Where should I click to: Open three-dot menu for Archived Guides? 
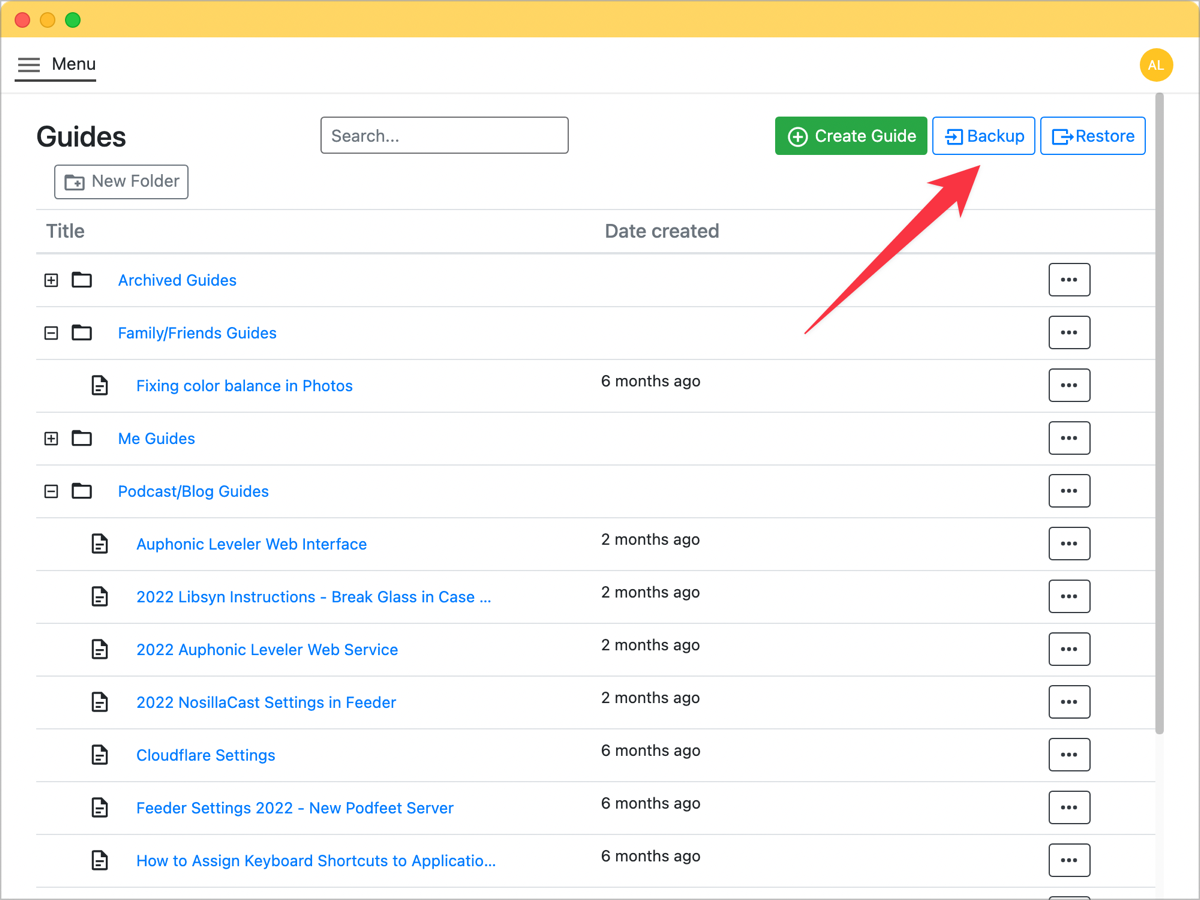point(1069,280)
